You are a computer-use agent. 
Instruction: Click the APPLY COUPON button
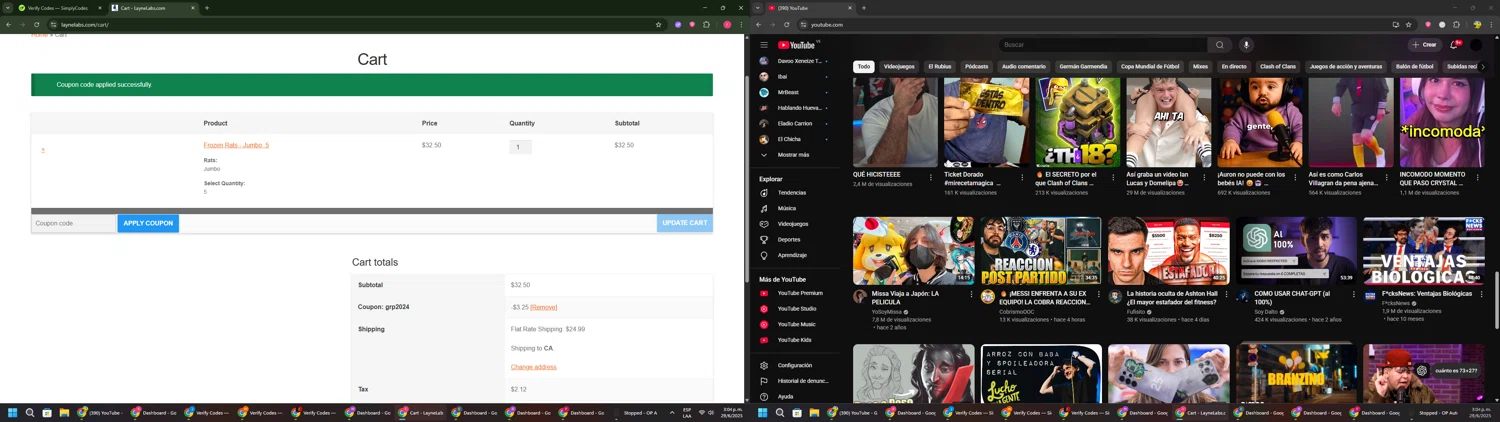[x=148, y=223]
